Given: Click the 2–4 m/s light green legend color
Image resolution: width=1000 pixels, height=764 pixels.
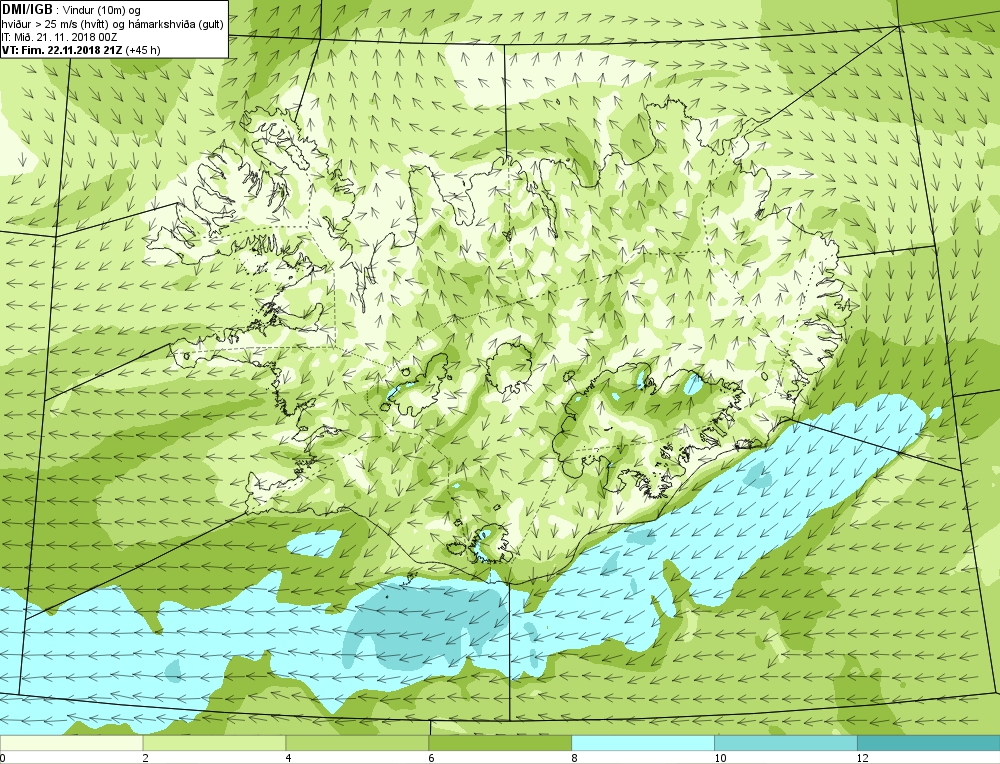Looking at the screenshot, I should click(x=214, y=743).
